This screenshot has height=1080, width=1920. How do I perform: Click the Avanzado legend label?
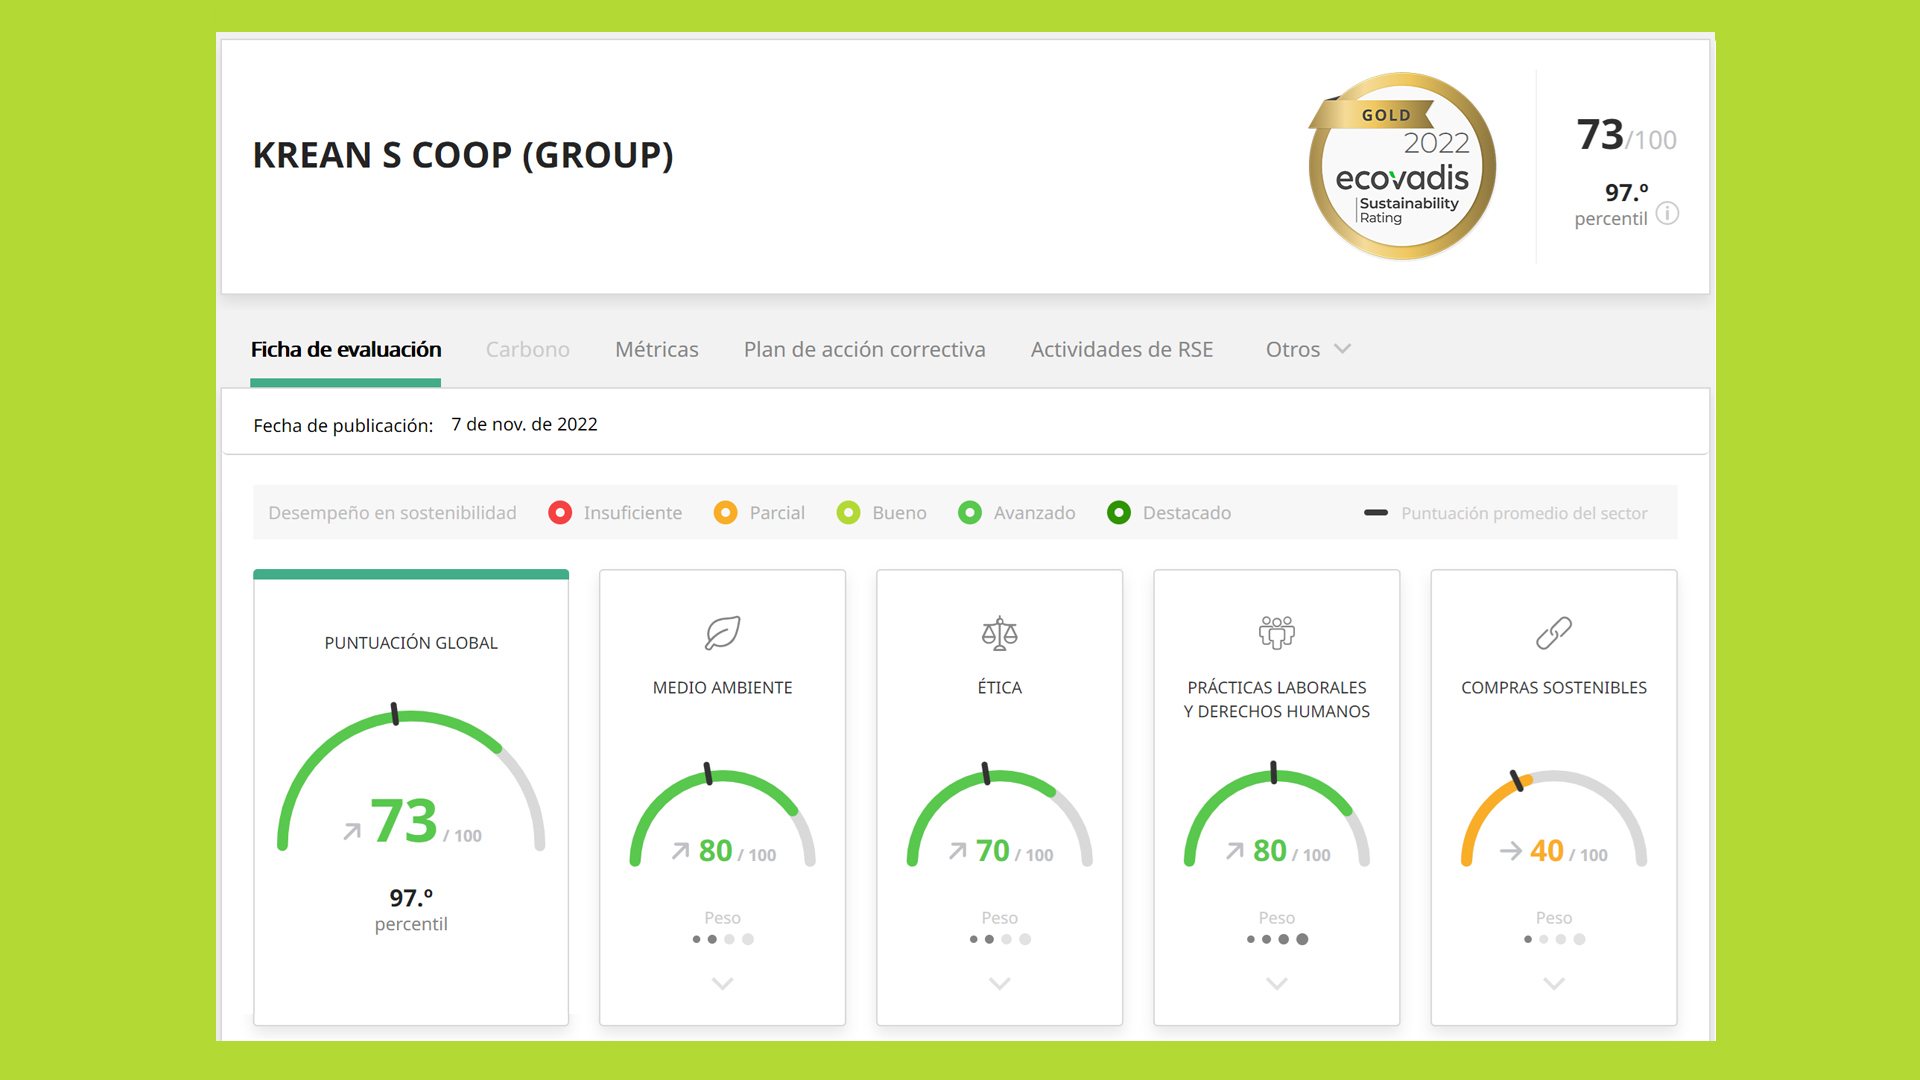tap(1034, 513)
